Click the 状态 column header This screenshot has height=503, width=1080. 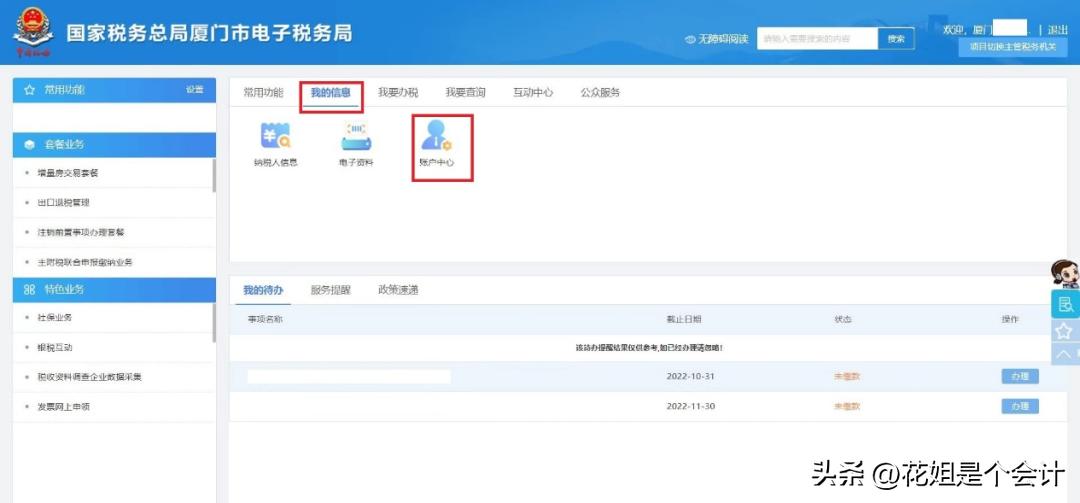(x=843, y=320)
